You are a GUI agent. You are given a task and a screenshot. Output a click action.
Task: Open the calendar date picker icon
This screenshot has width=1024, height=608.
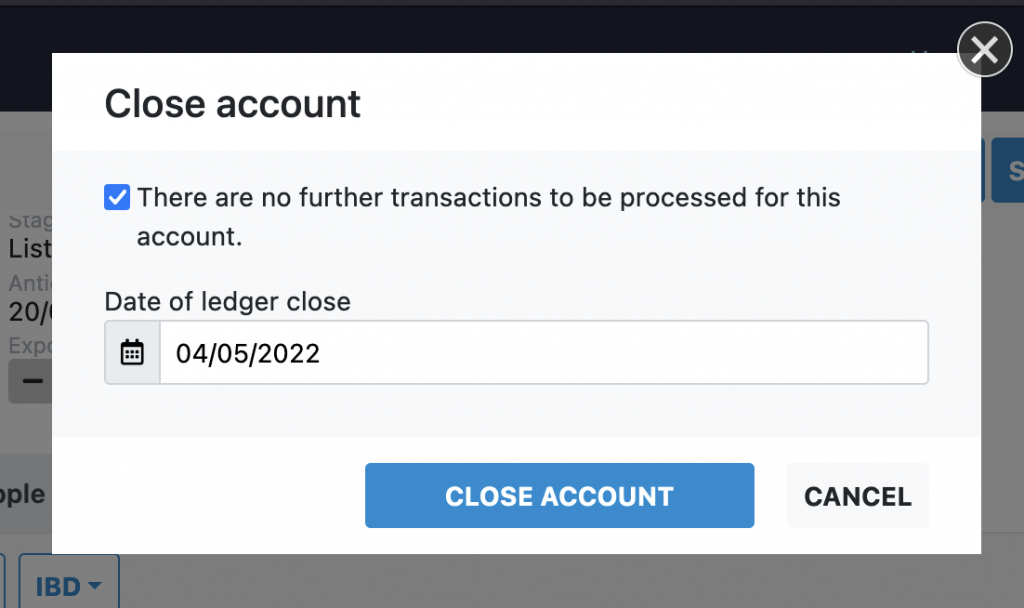coord(132,352)
